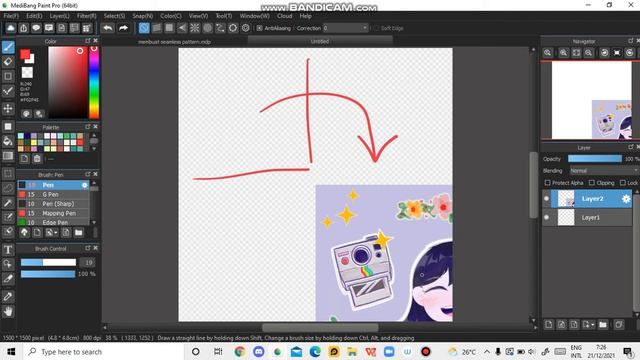The width and height of the screenshot is (640, 360).
Task: Enable layer Lock checkbox
Action: 622,183
